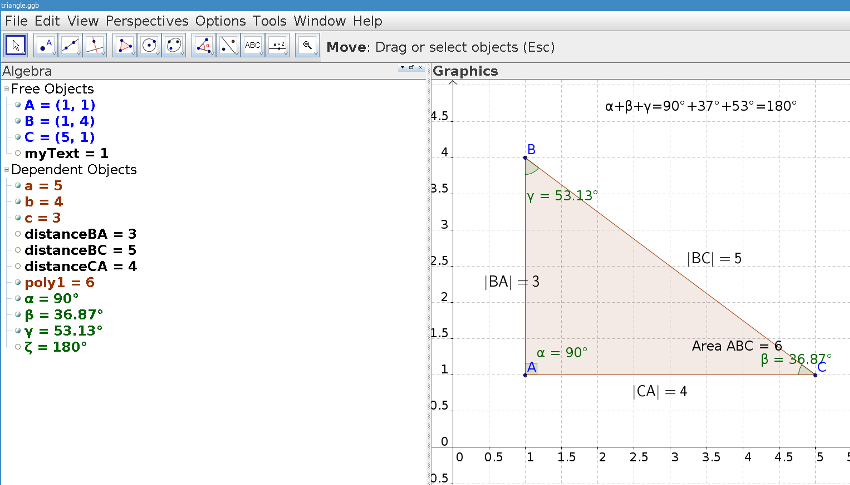Open the Help menu
This screenshot has width=850, height=485.
pyautogui.click(x=368, y=21)
